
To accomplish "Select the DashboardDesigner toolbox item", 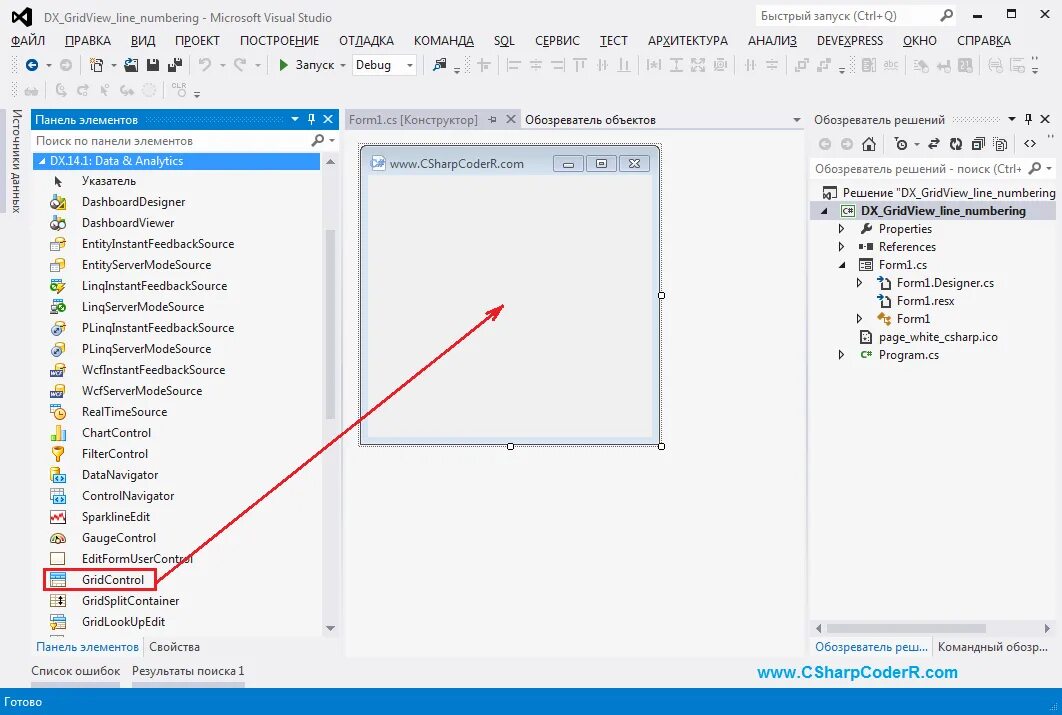I will (133, 202).
